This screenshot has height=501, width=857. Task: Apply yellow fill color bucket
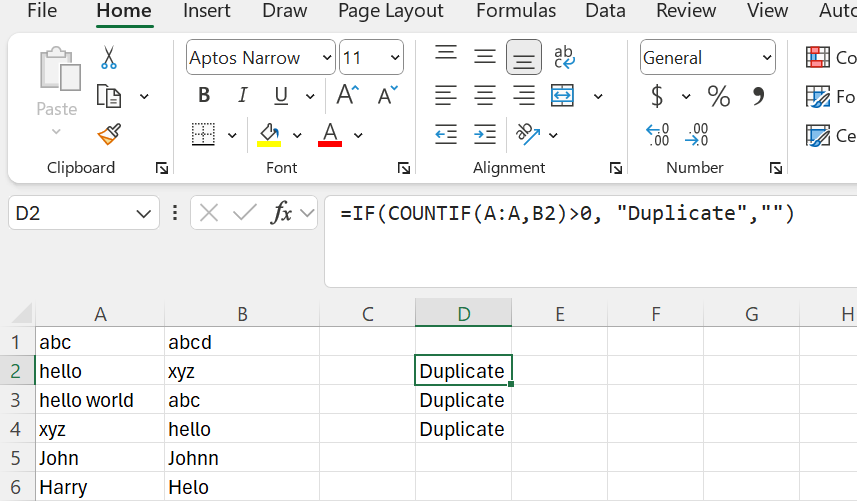269,134
